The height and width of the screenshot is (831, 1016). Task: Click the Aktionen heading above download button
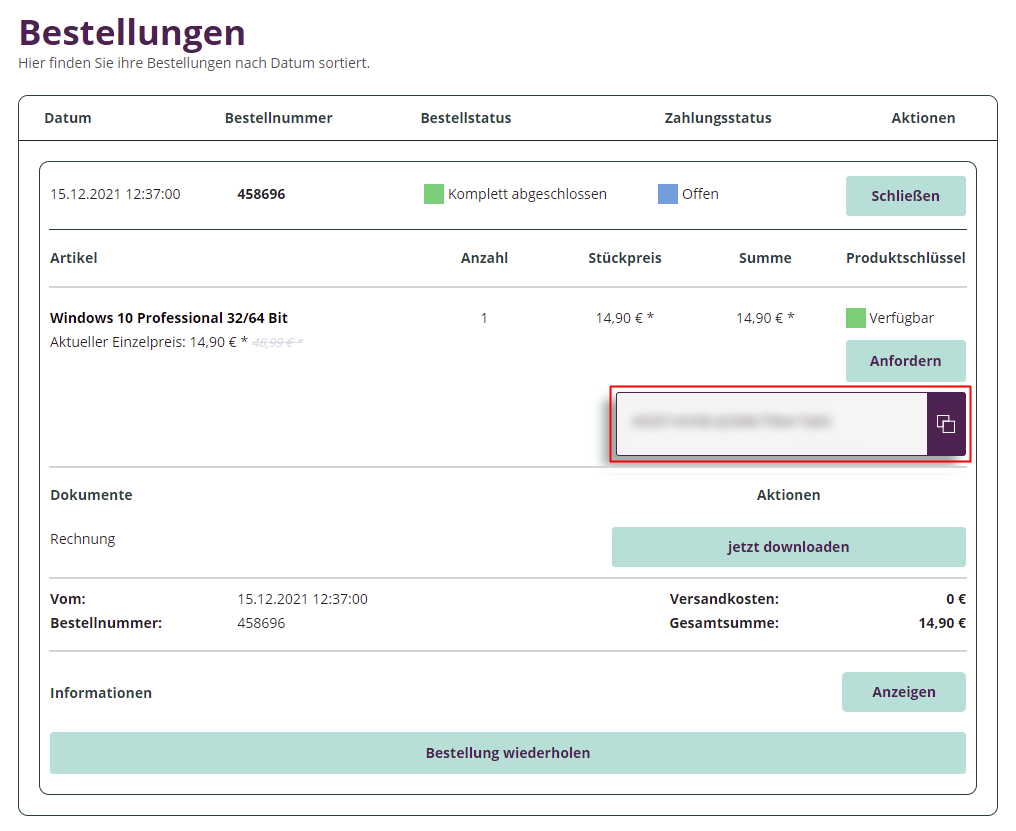pyautogui.click(x=789, y=495)
